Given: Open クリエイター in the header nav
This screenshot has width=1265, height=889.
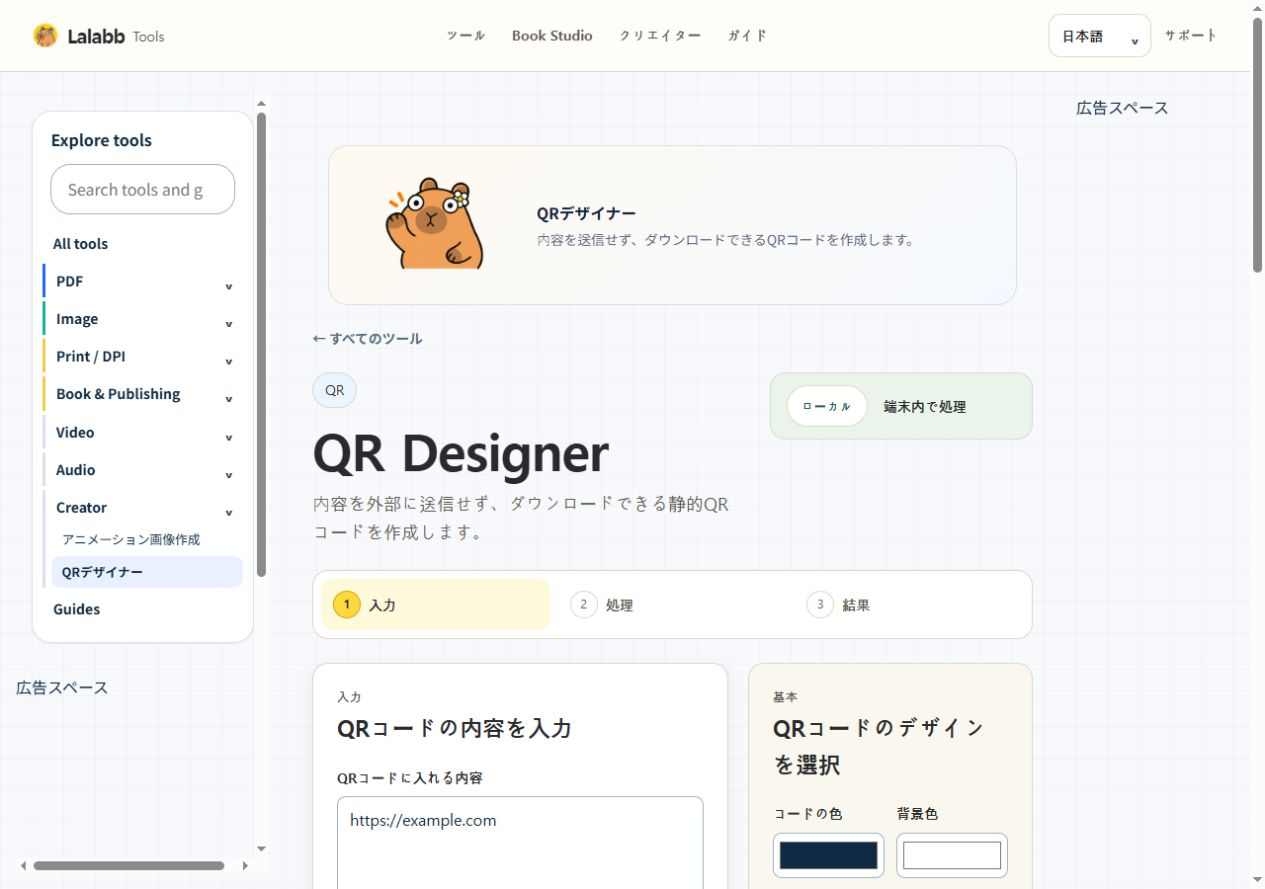Looking at the screenshot, I should [660, 36].
